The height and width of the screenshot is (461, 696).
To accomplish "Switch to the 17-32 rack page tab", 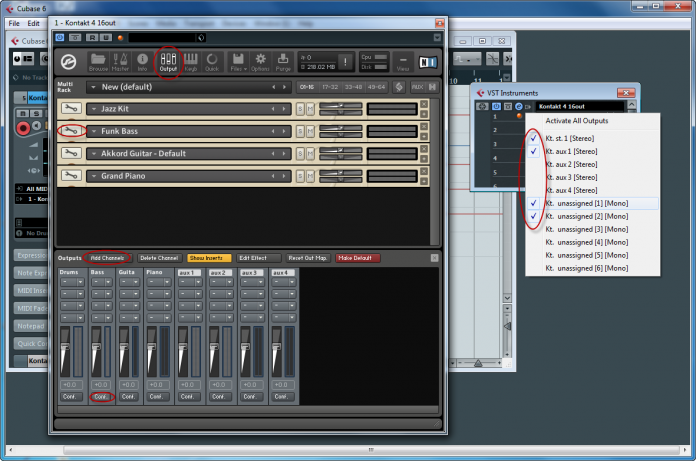I will pos(330,87).
